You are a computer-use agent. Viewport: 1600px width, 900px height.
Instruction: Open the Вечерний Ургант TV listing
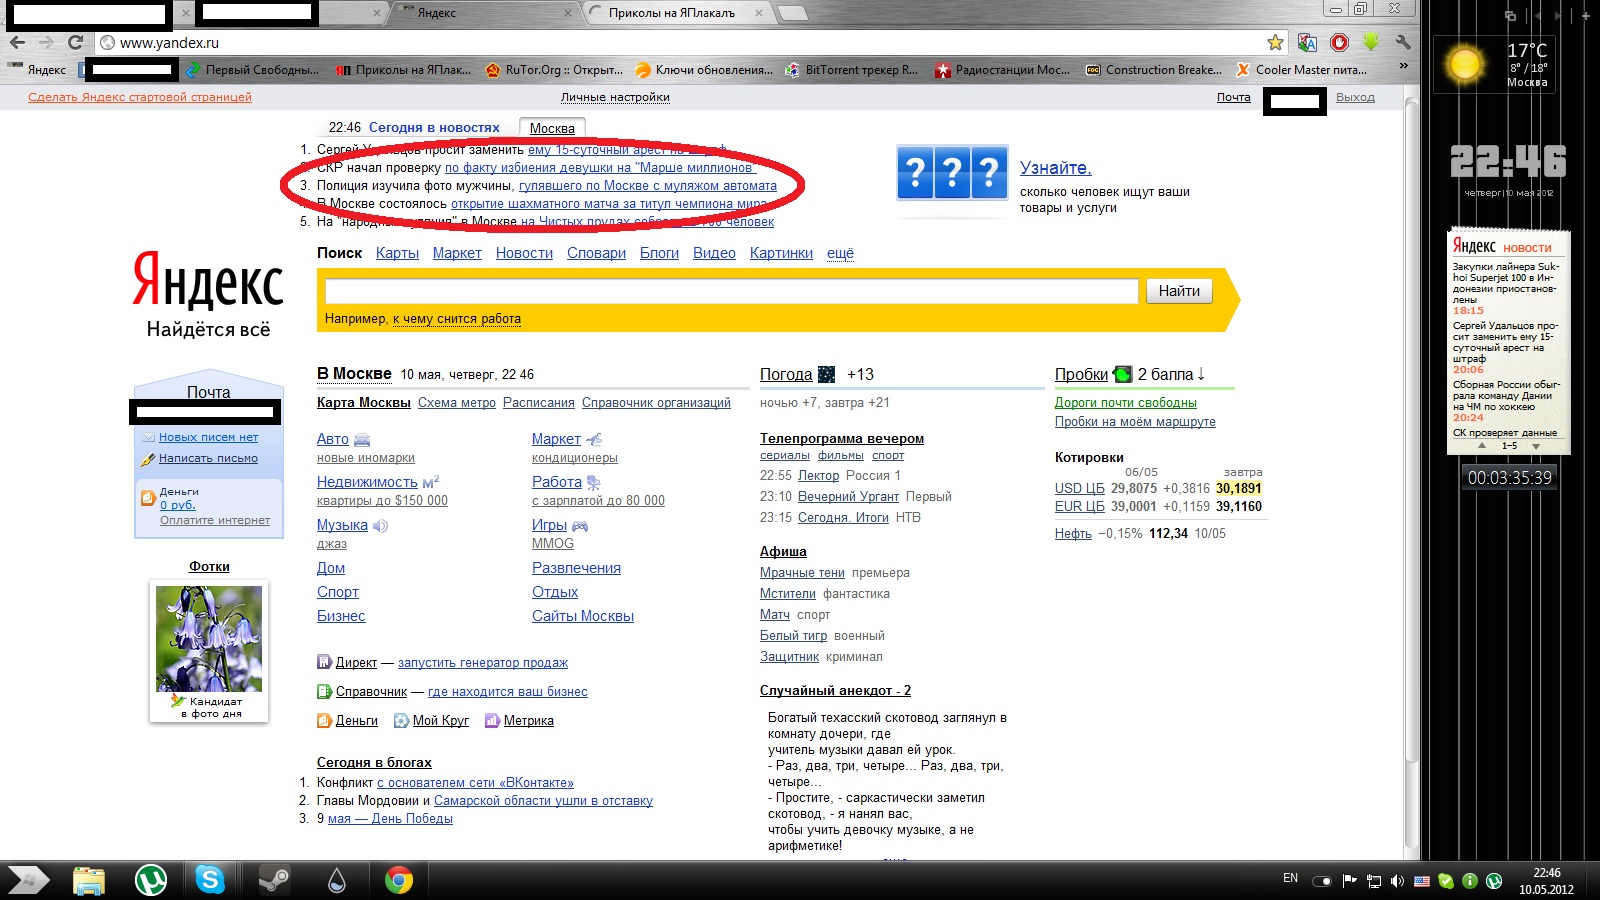pyautogui.click(x=848, y=496)
